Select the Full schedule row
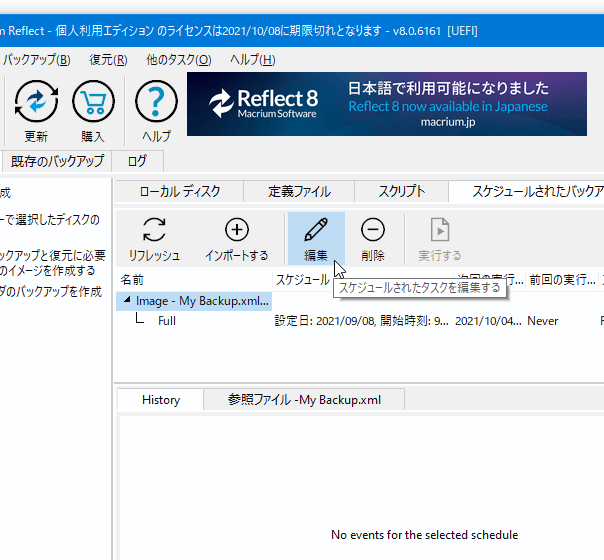Image resolution: width=604 pixels, height=560 pixels. point(167,321)
